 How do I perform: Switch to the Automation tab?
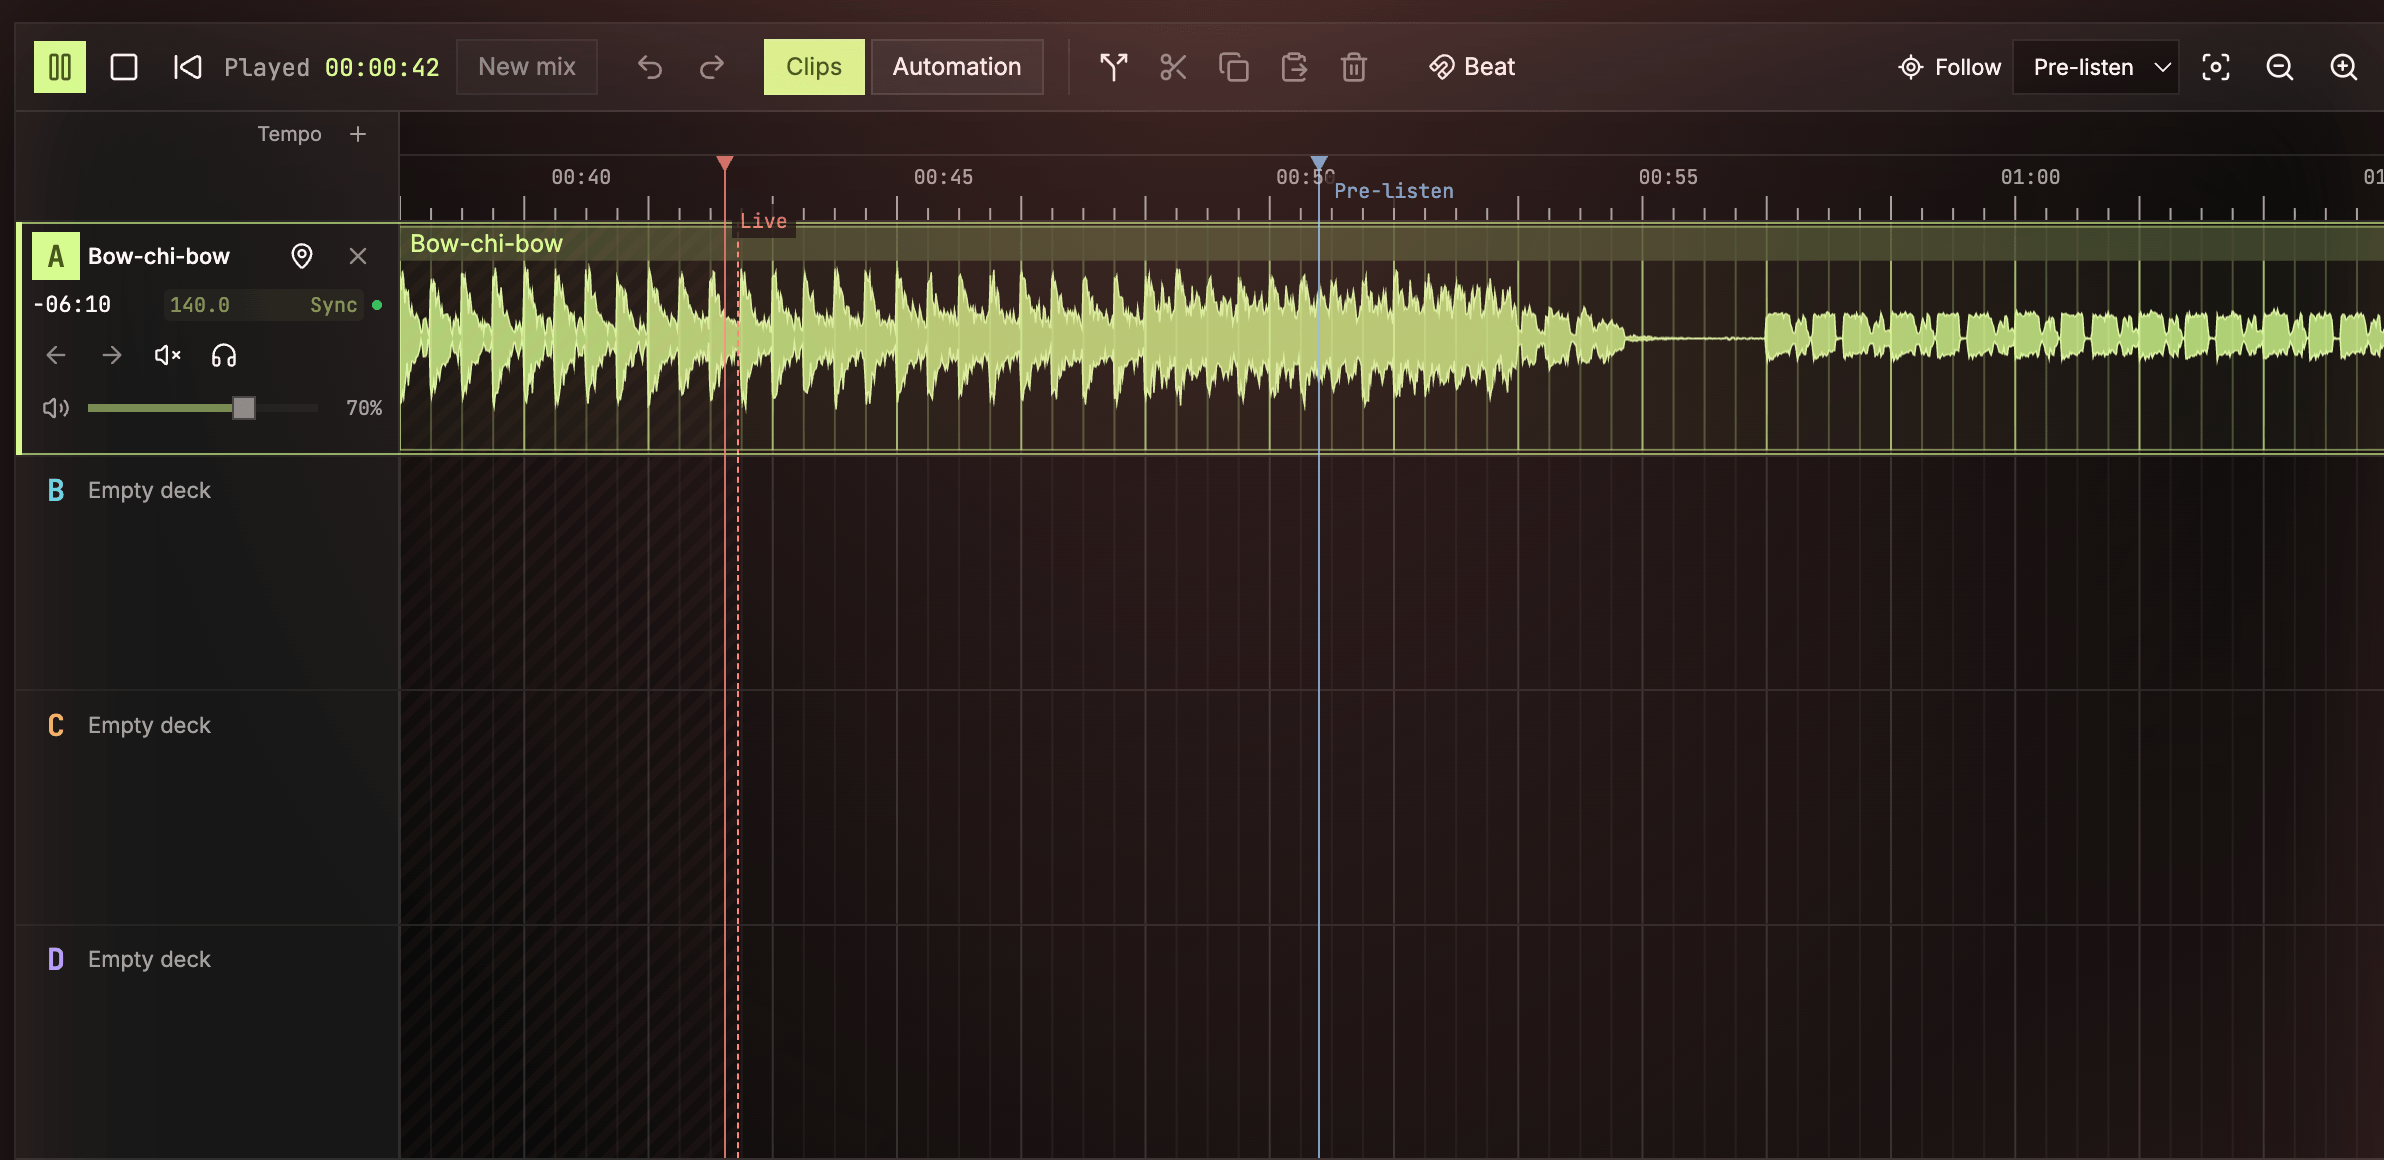click(x=957, y=67)
